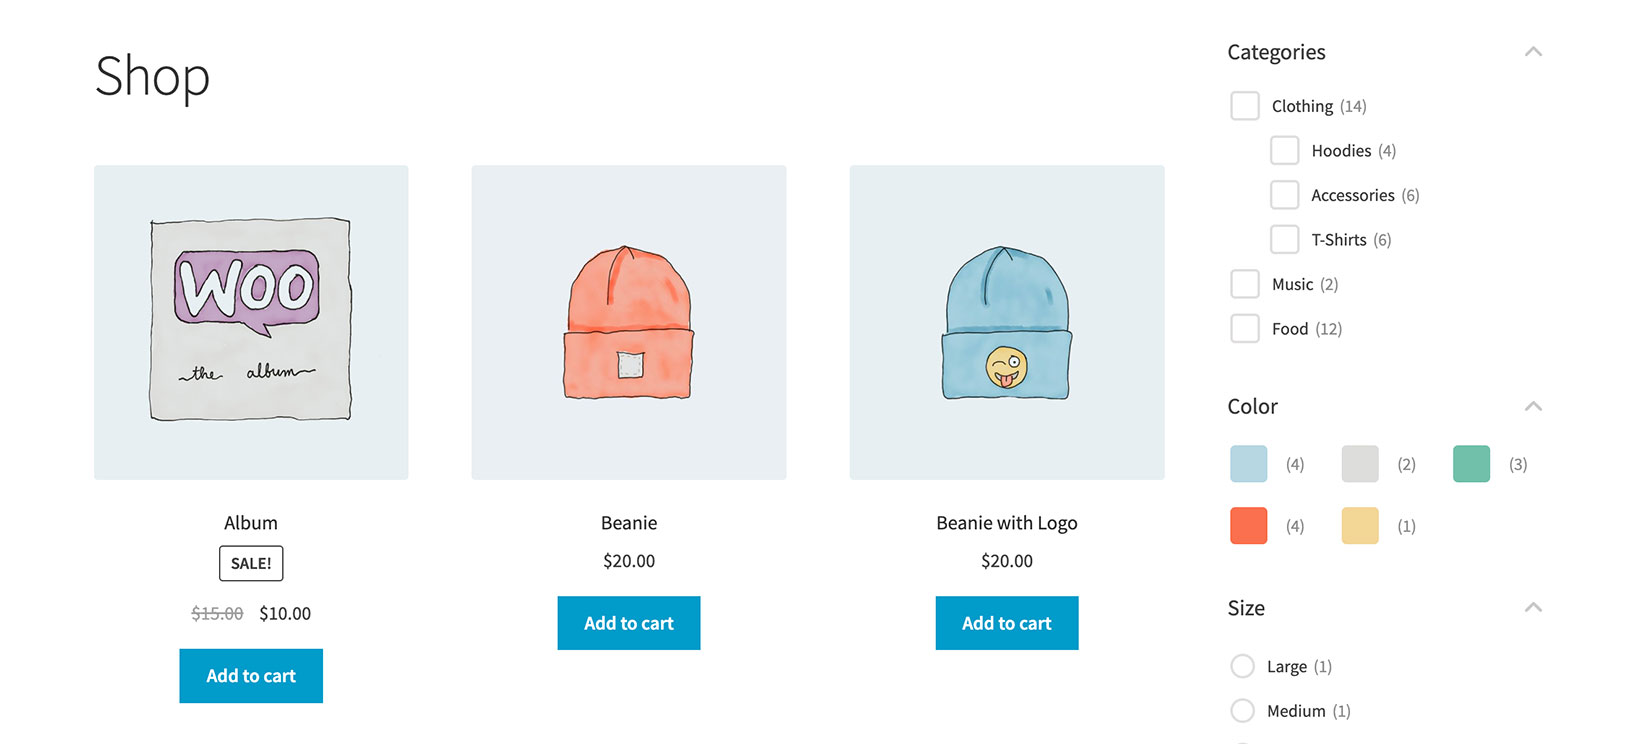Viewport: 1640px width, 744px height.
Task: Add the Beanie with Logo to cart
Action: click(x=1007, y=623)
